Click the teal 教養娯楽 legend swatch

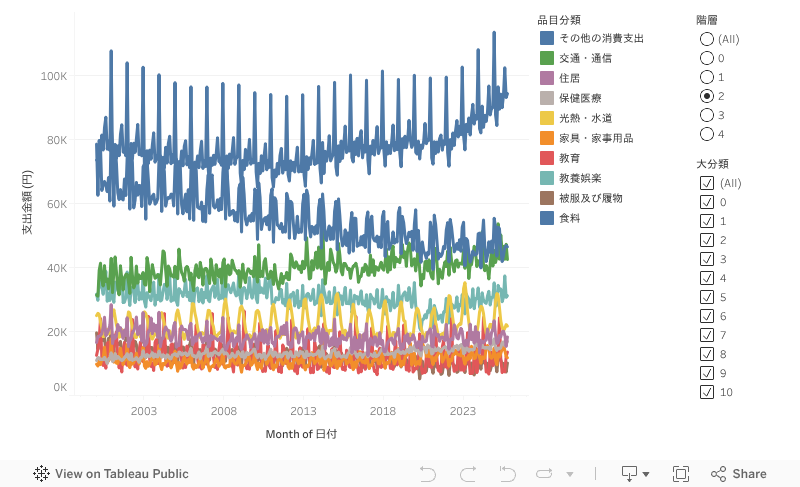(547, 178)
